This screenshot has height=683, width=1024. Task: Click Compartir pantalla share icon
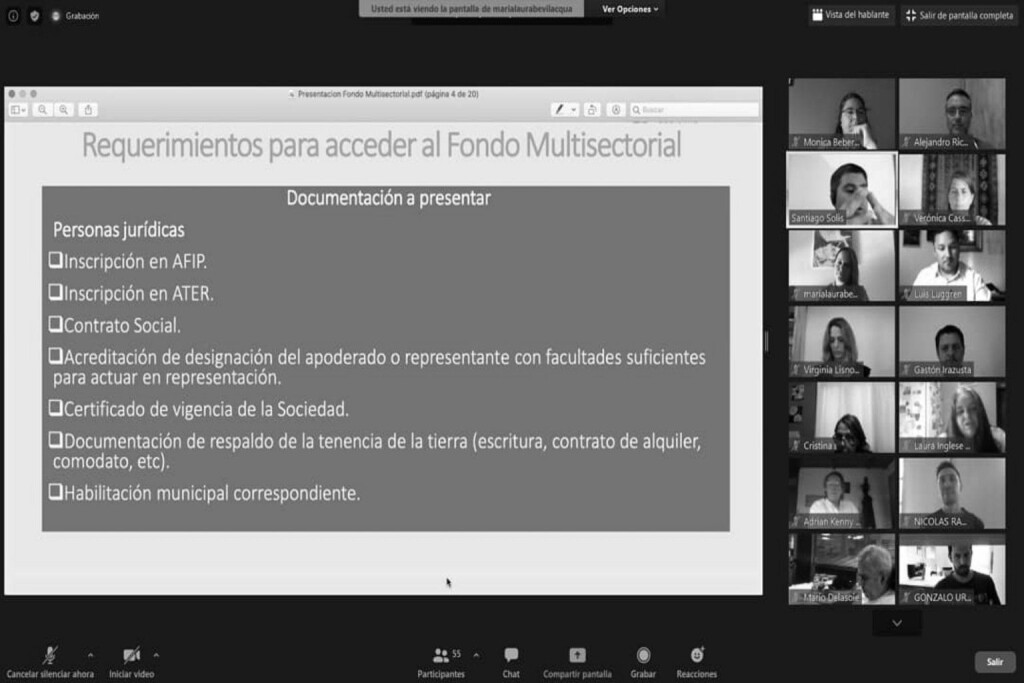[x=577, y=656]
